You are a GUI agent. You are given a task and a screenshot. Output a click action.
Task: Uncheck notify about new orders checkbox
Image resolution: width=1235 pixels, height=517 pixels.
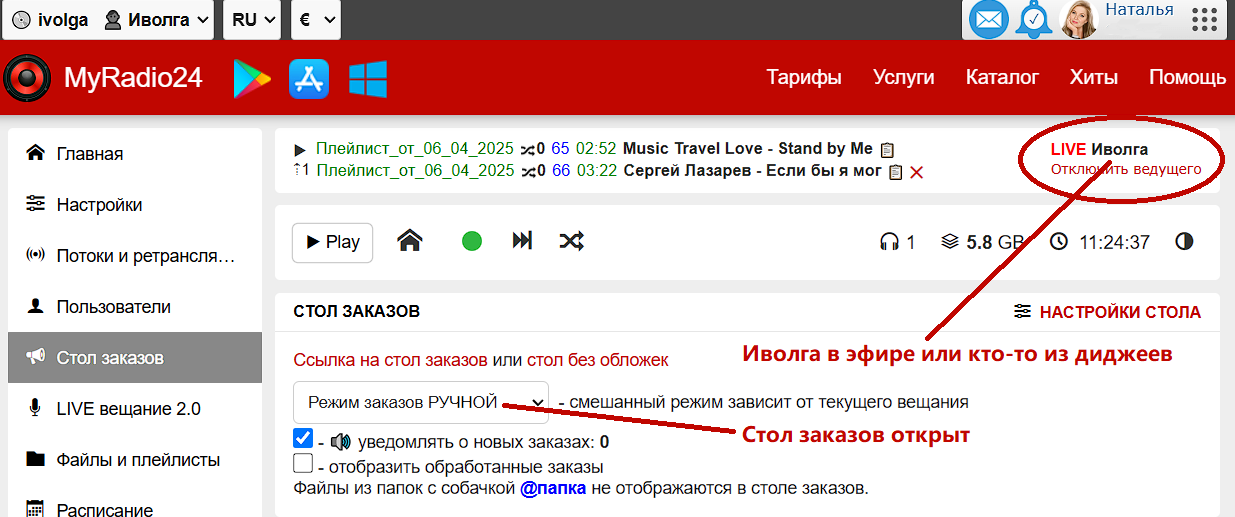coord(303,439)
